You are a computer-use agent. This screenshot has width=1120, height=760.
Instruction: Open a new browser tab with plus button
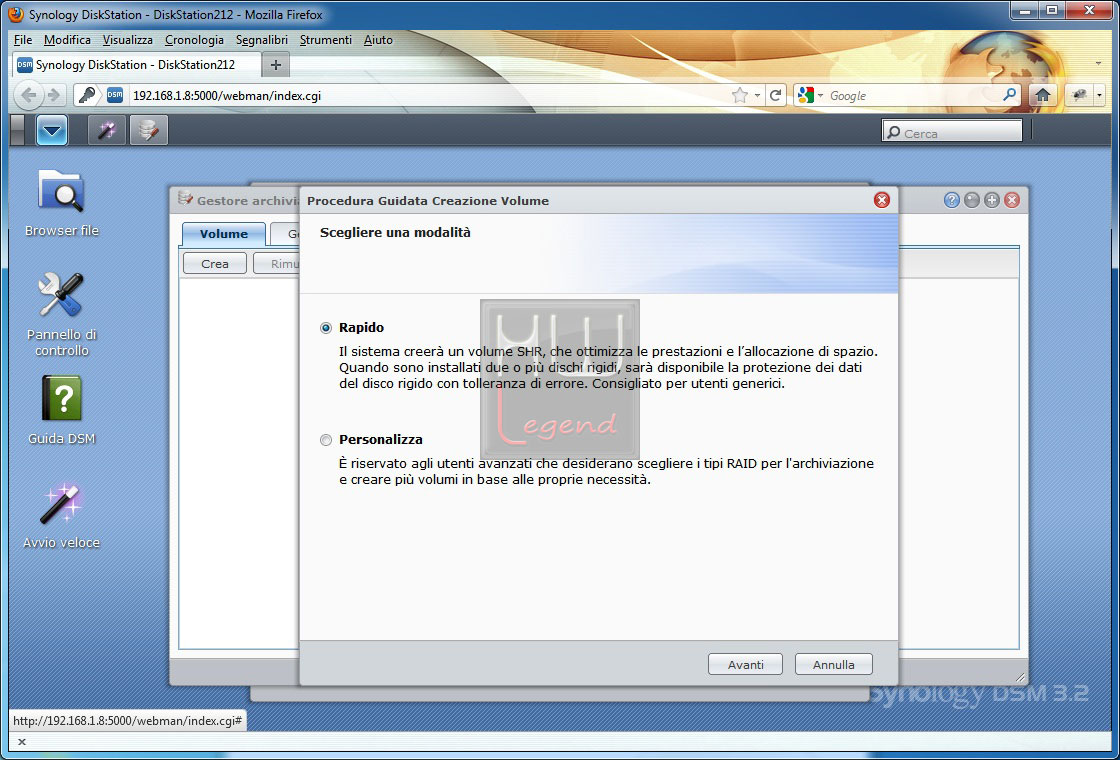[x=276, y=65]
